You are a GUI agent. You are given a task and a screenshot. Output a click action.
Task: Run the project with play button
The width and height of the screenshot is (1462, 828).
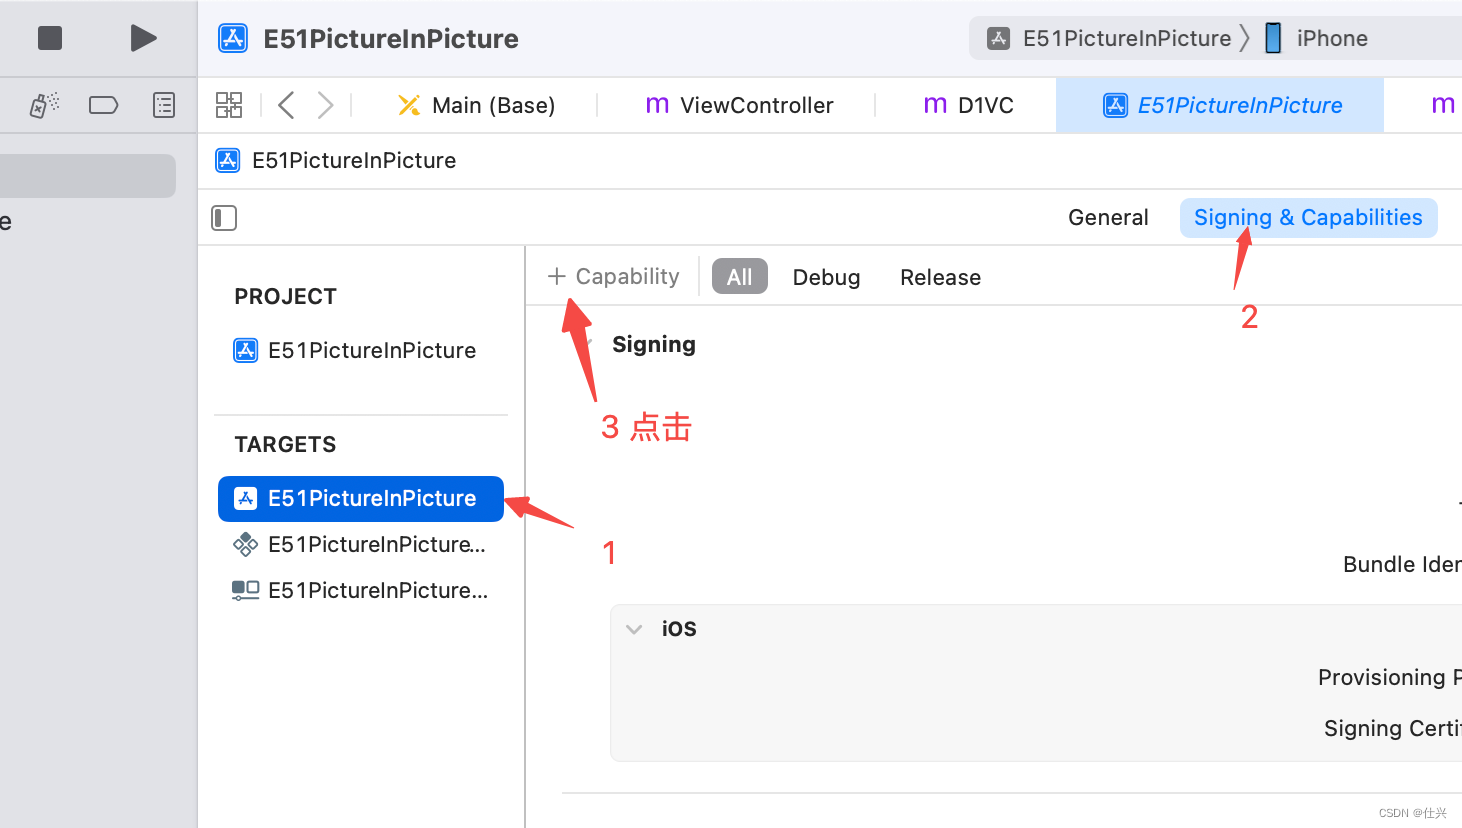click(143, 38)
